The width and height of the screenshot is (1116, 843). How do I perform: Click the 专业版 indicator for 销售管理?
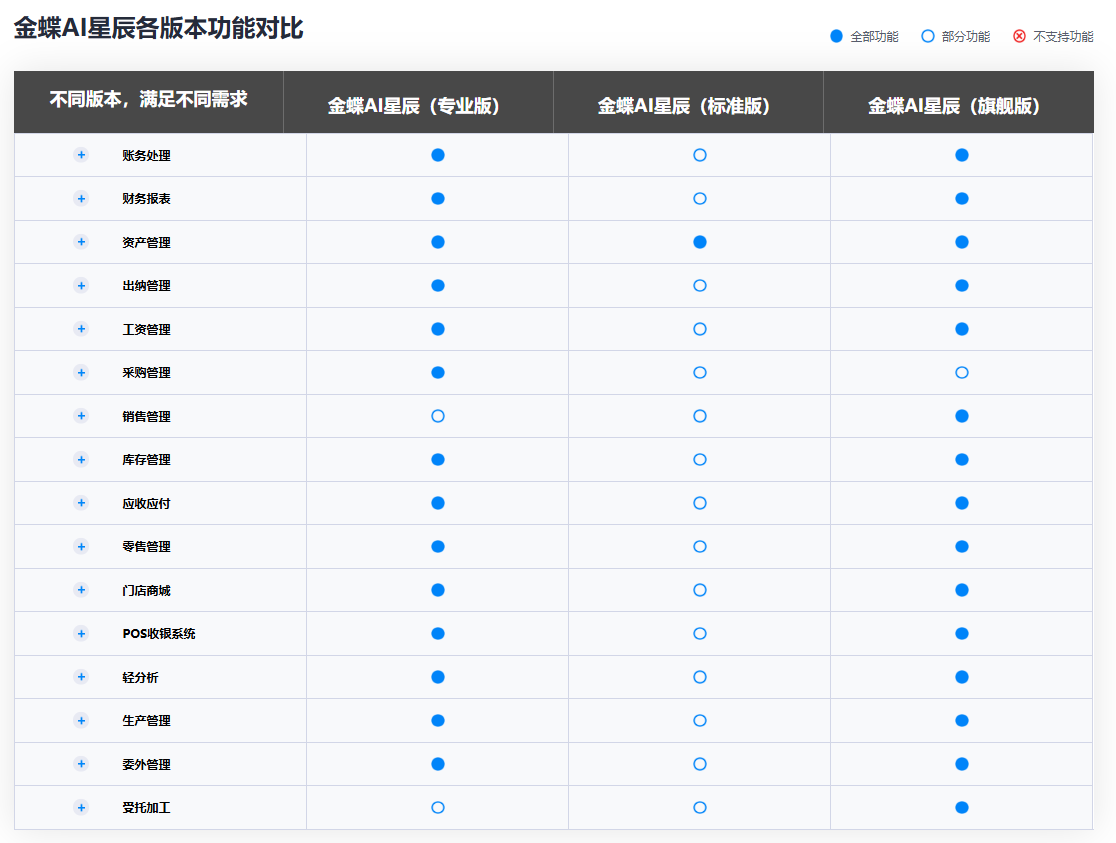click(x=438, y=416)
